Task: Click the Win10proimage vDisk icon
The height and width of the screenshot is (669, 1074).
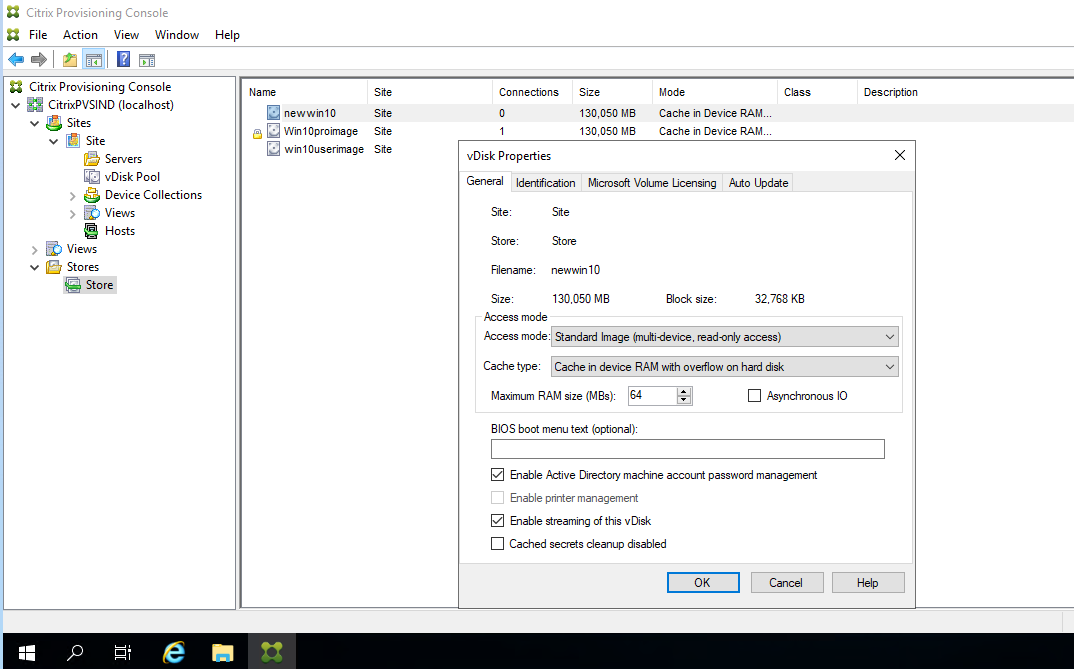Action: click(x=273, y=131)
